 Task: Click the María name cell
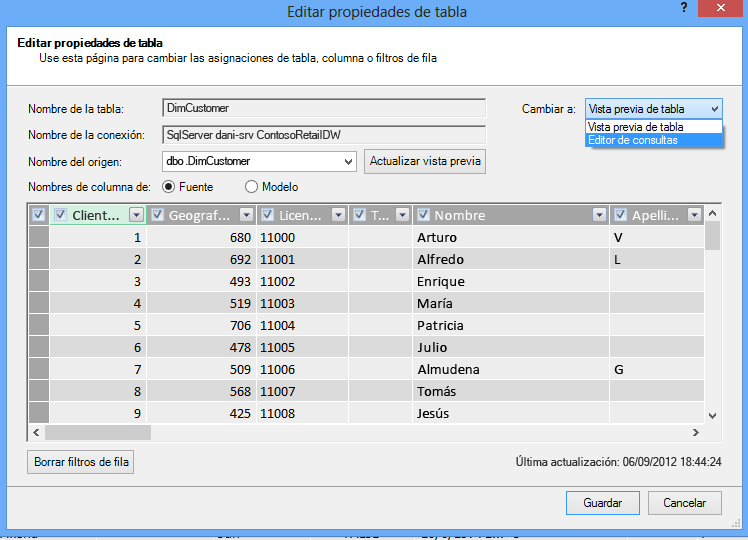(x=510, y=303)
